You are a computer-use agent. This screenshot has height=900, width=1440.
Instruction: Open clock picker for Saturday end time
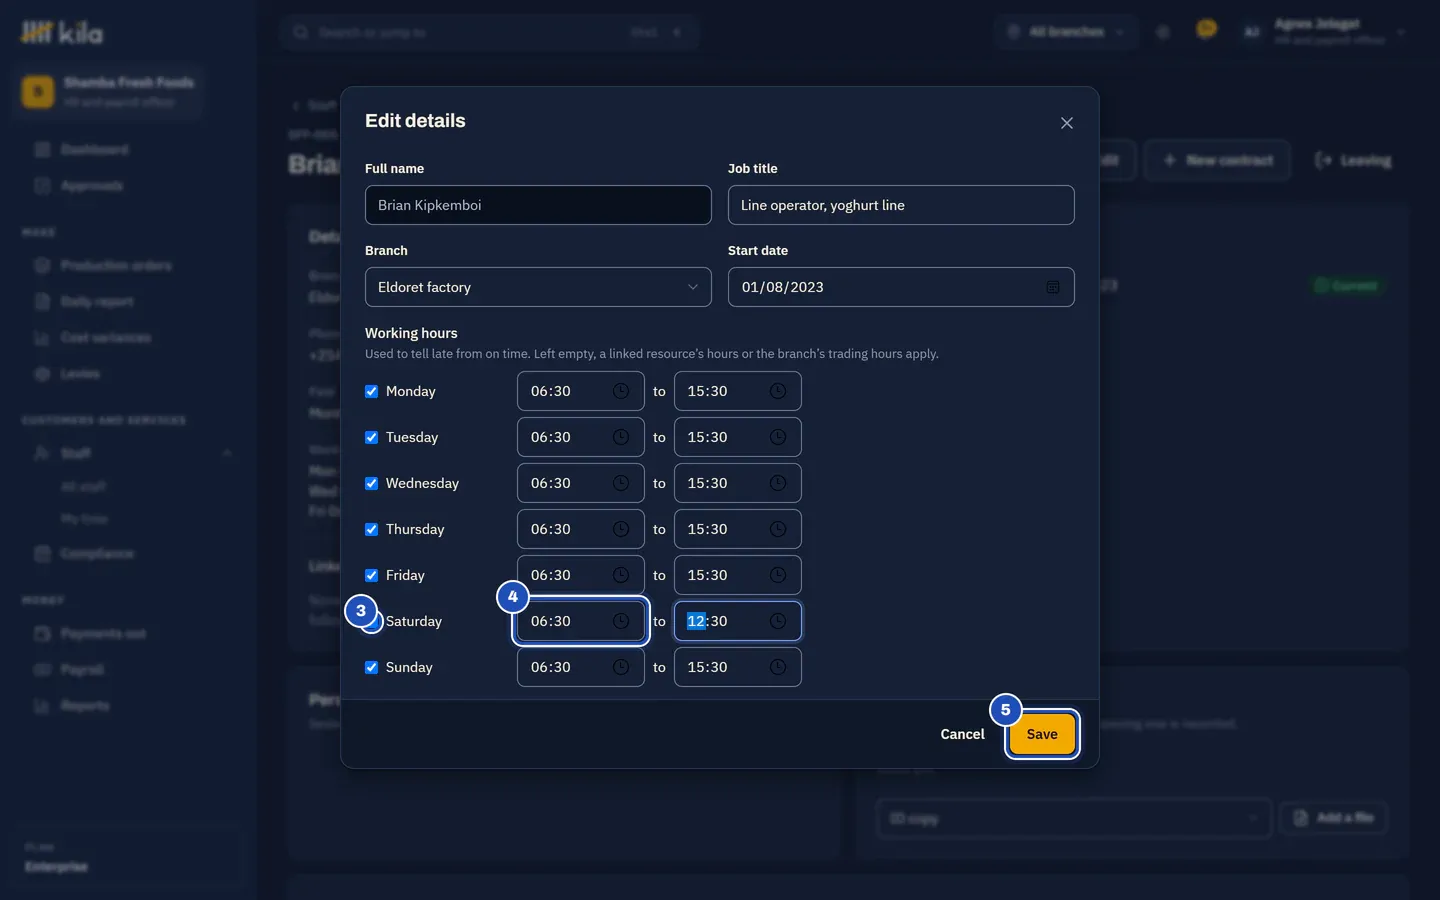[x=778, y=621]
